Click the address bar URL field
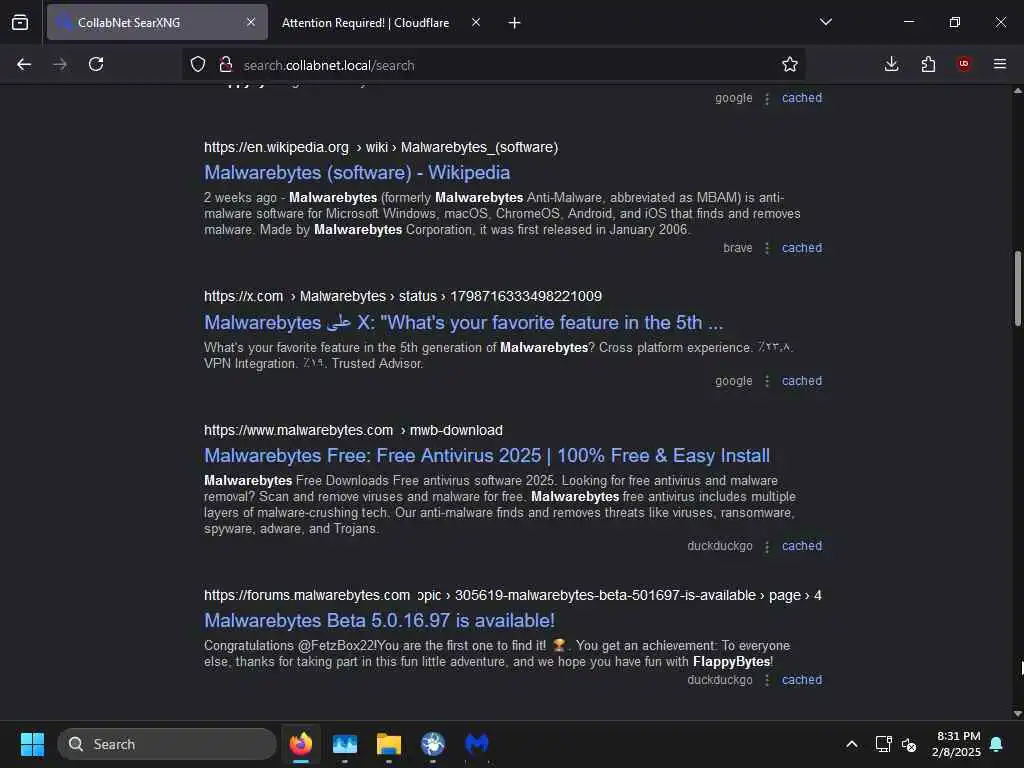Image resolution: width=1024 pixels, height=768 pixels. (496, 65)
